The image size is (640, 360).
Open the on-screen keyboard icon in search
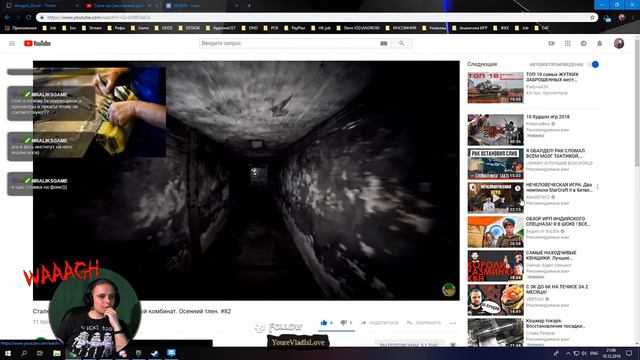pyautogui.click(x=384, y=43)
